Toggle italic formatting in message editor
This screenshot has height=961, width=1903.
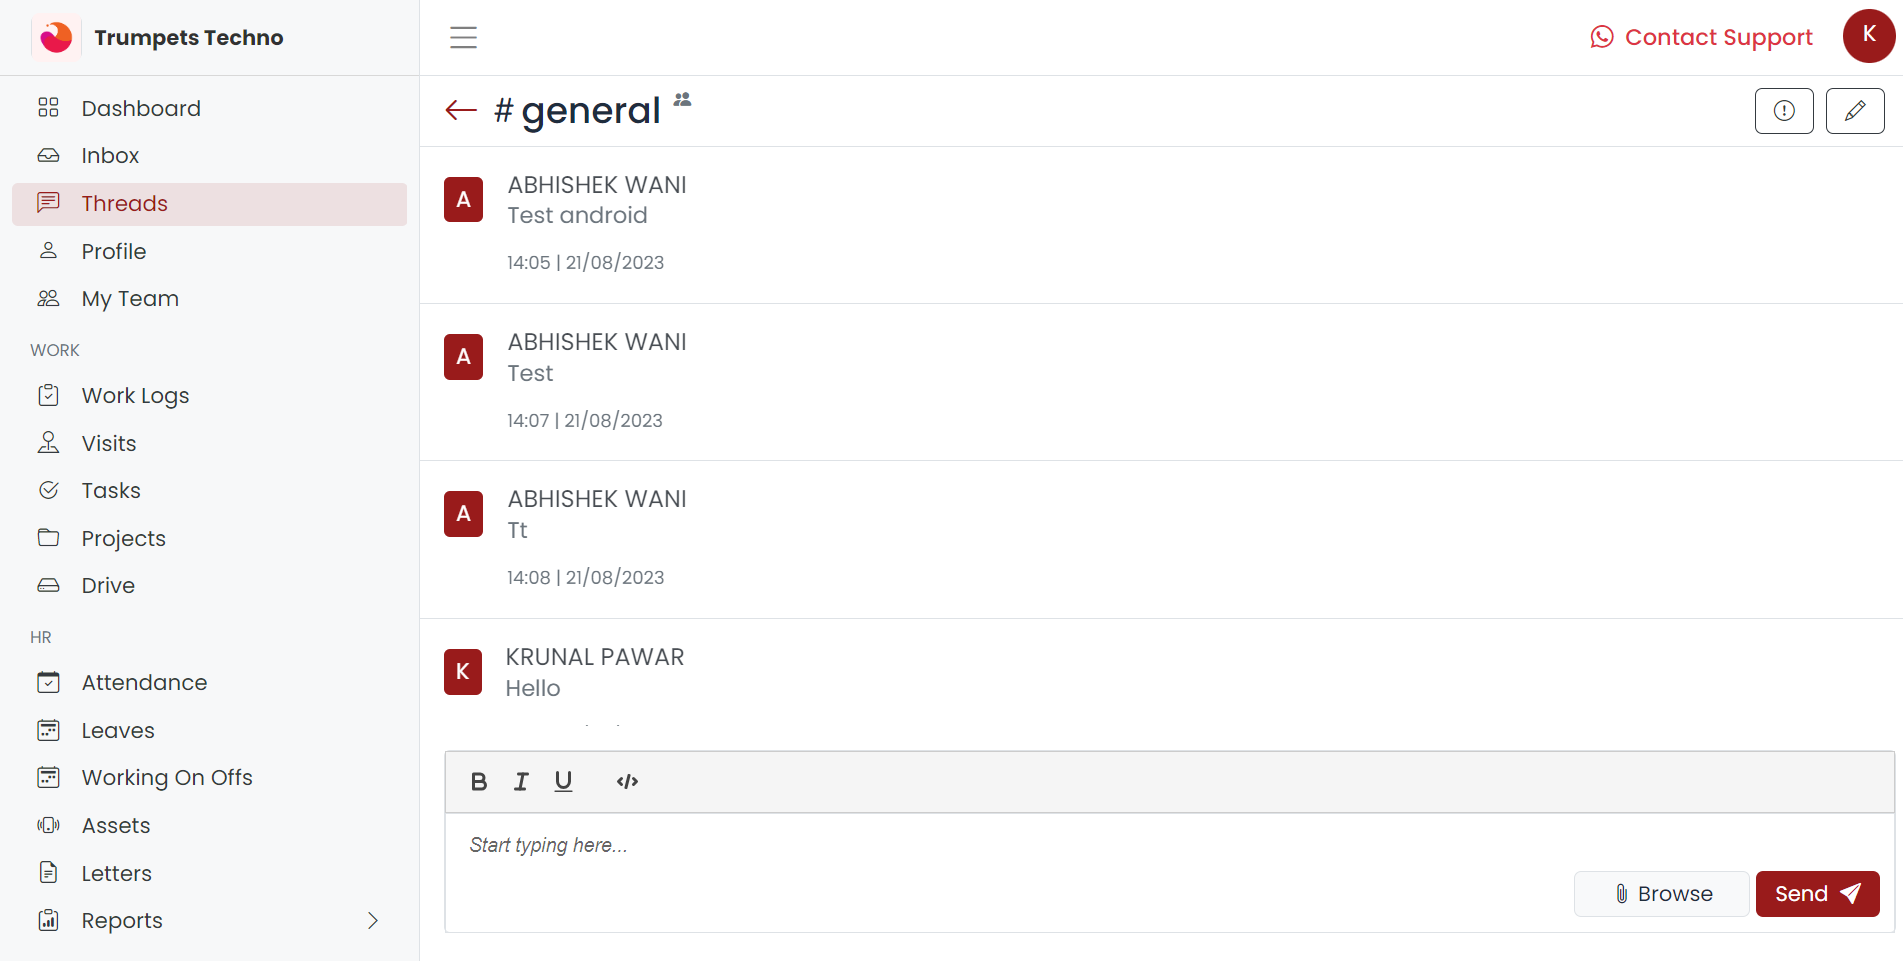pos(521,782)
